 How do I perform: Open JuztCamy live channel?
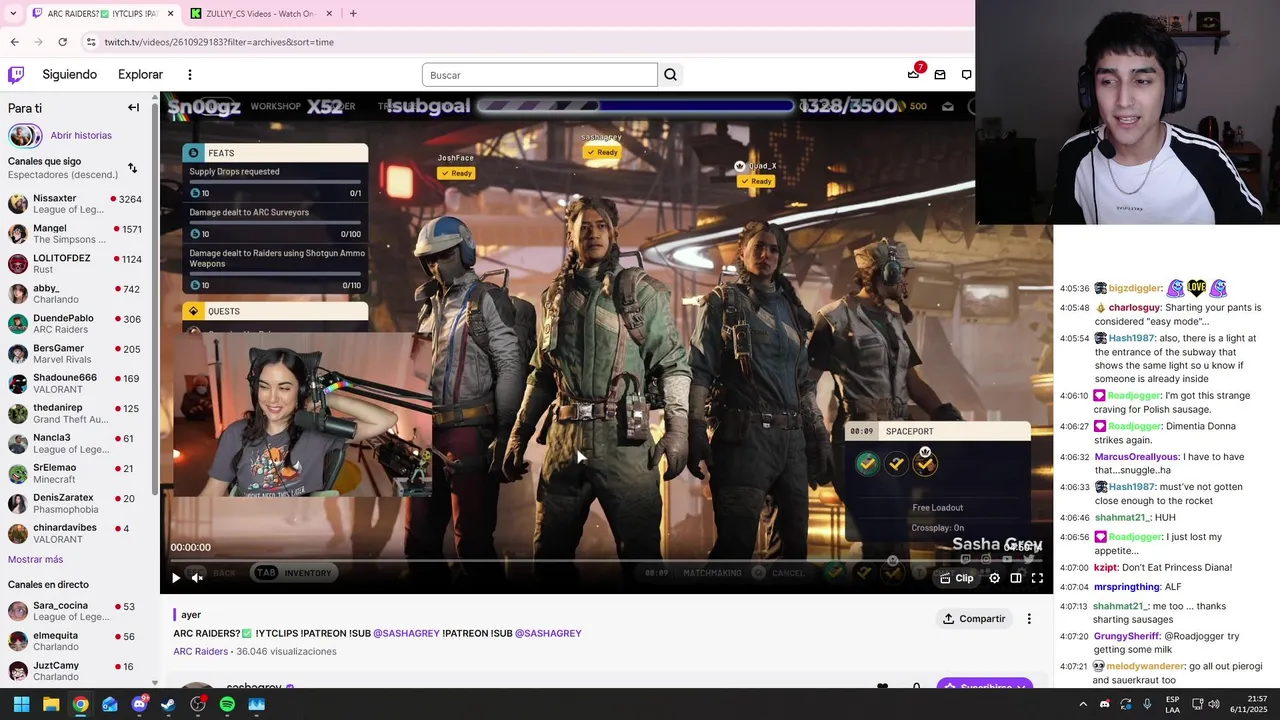point(75,671)
